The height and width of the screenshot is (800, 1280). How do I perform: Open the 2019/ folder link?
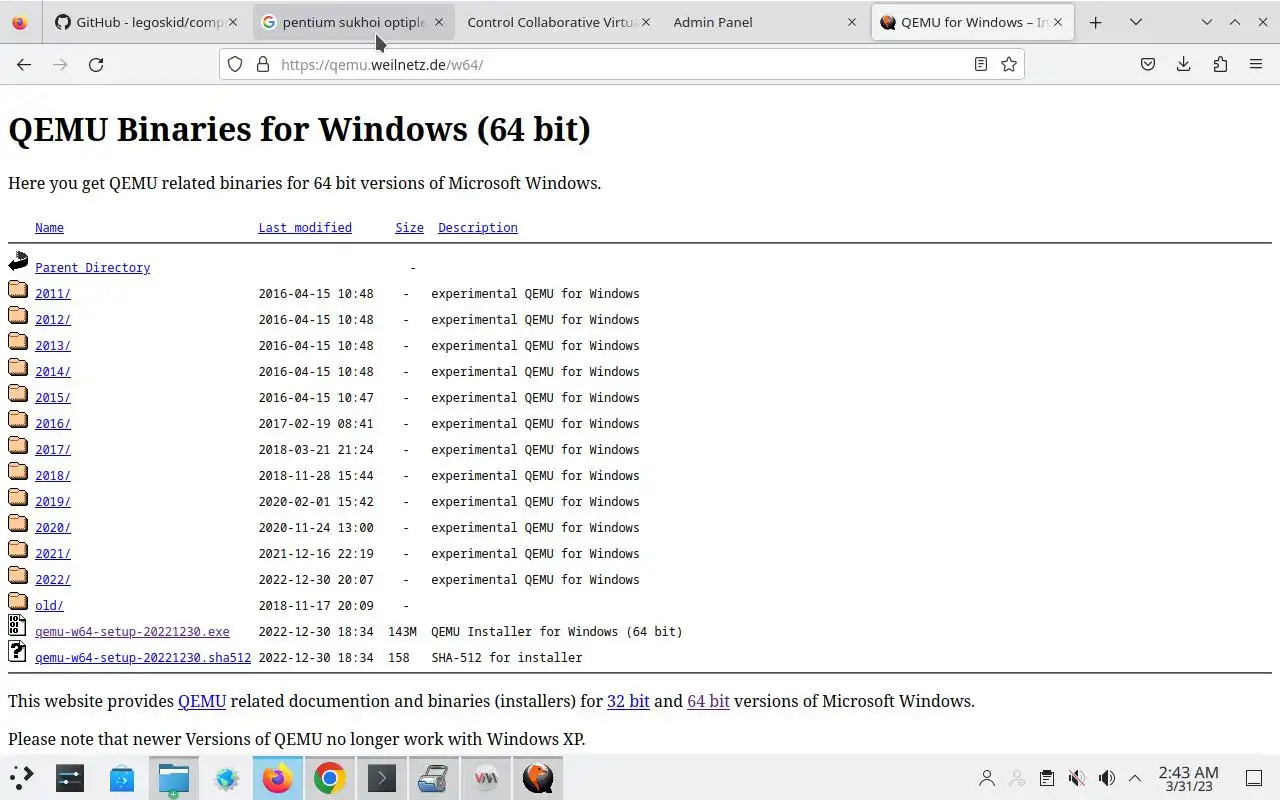(x=53, y=502)
